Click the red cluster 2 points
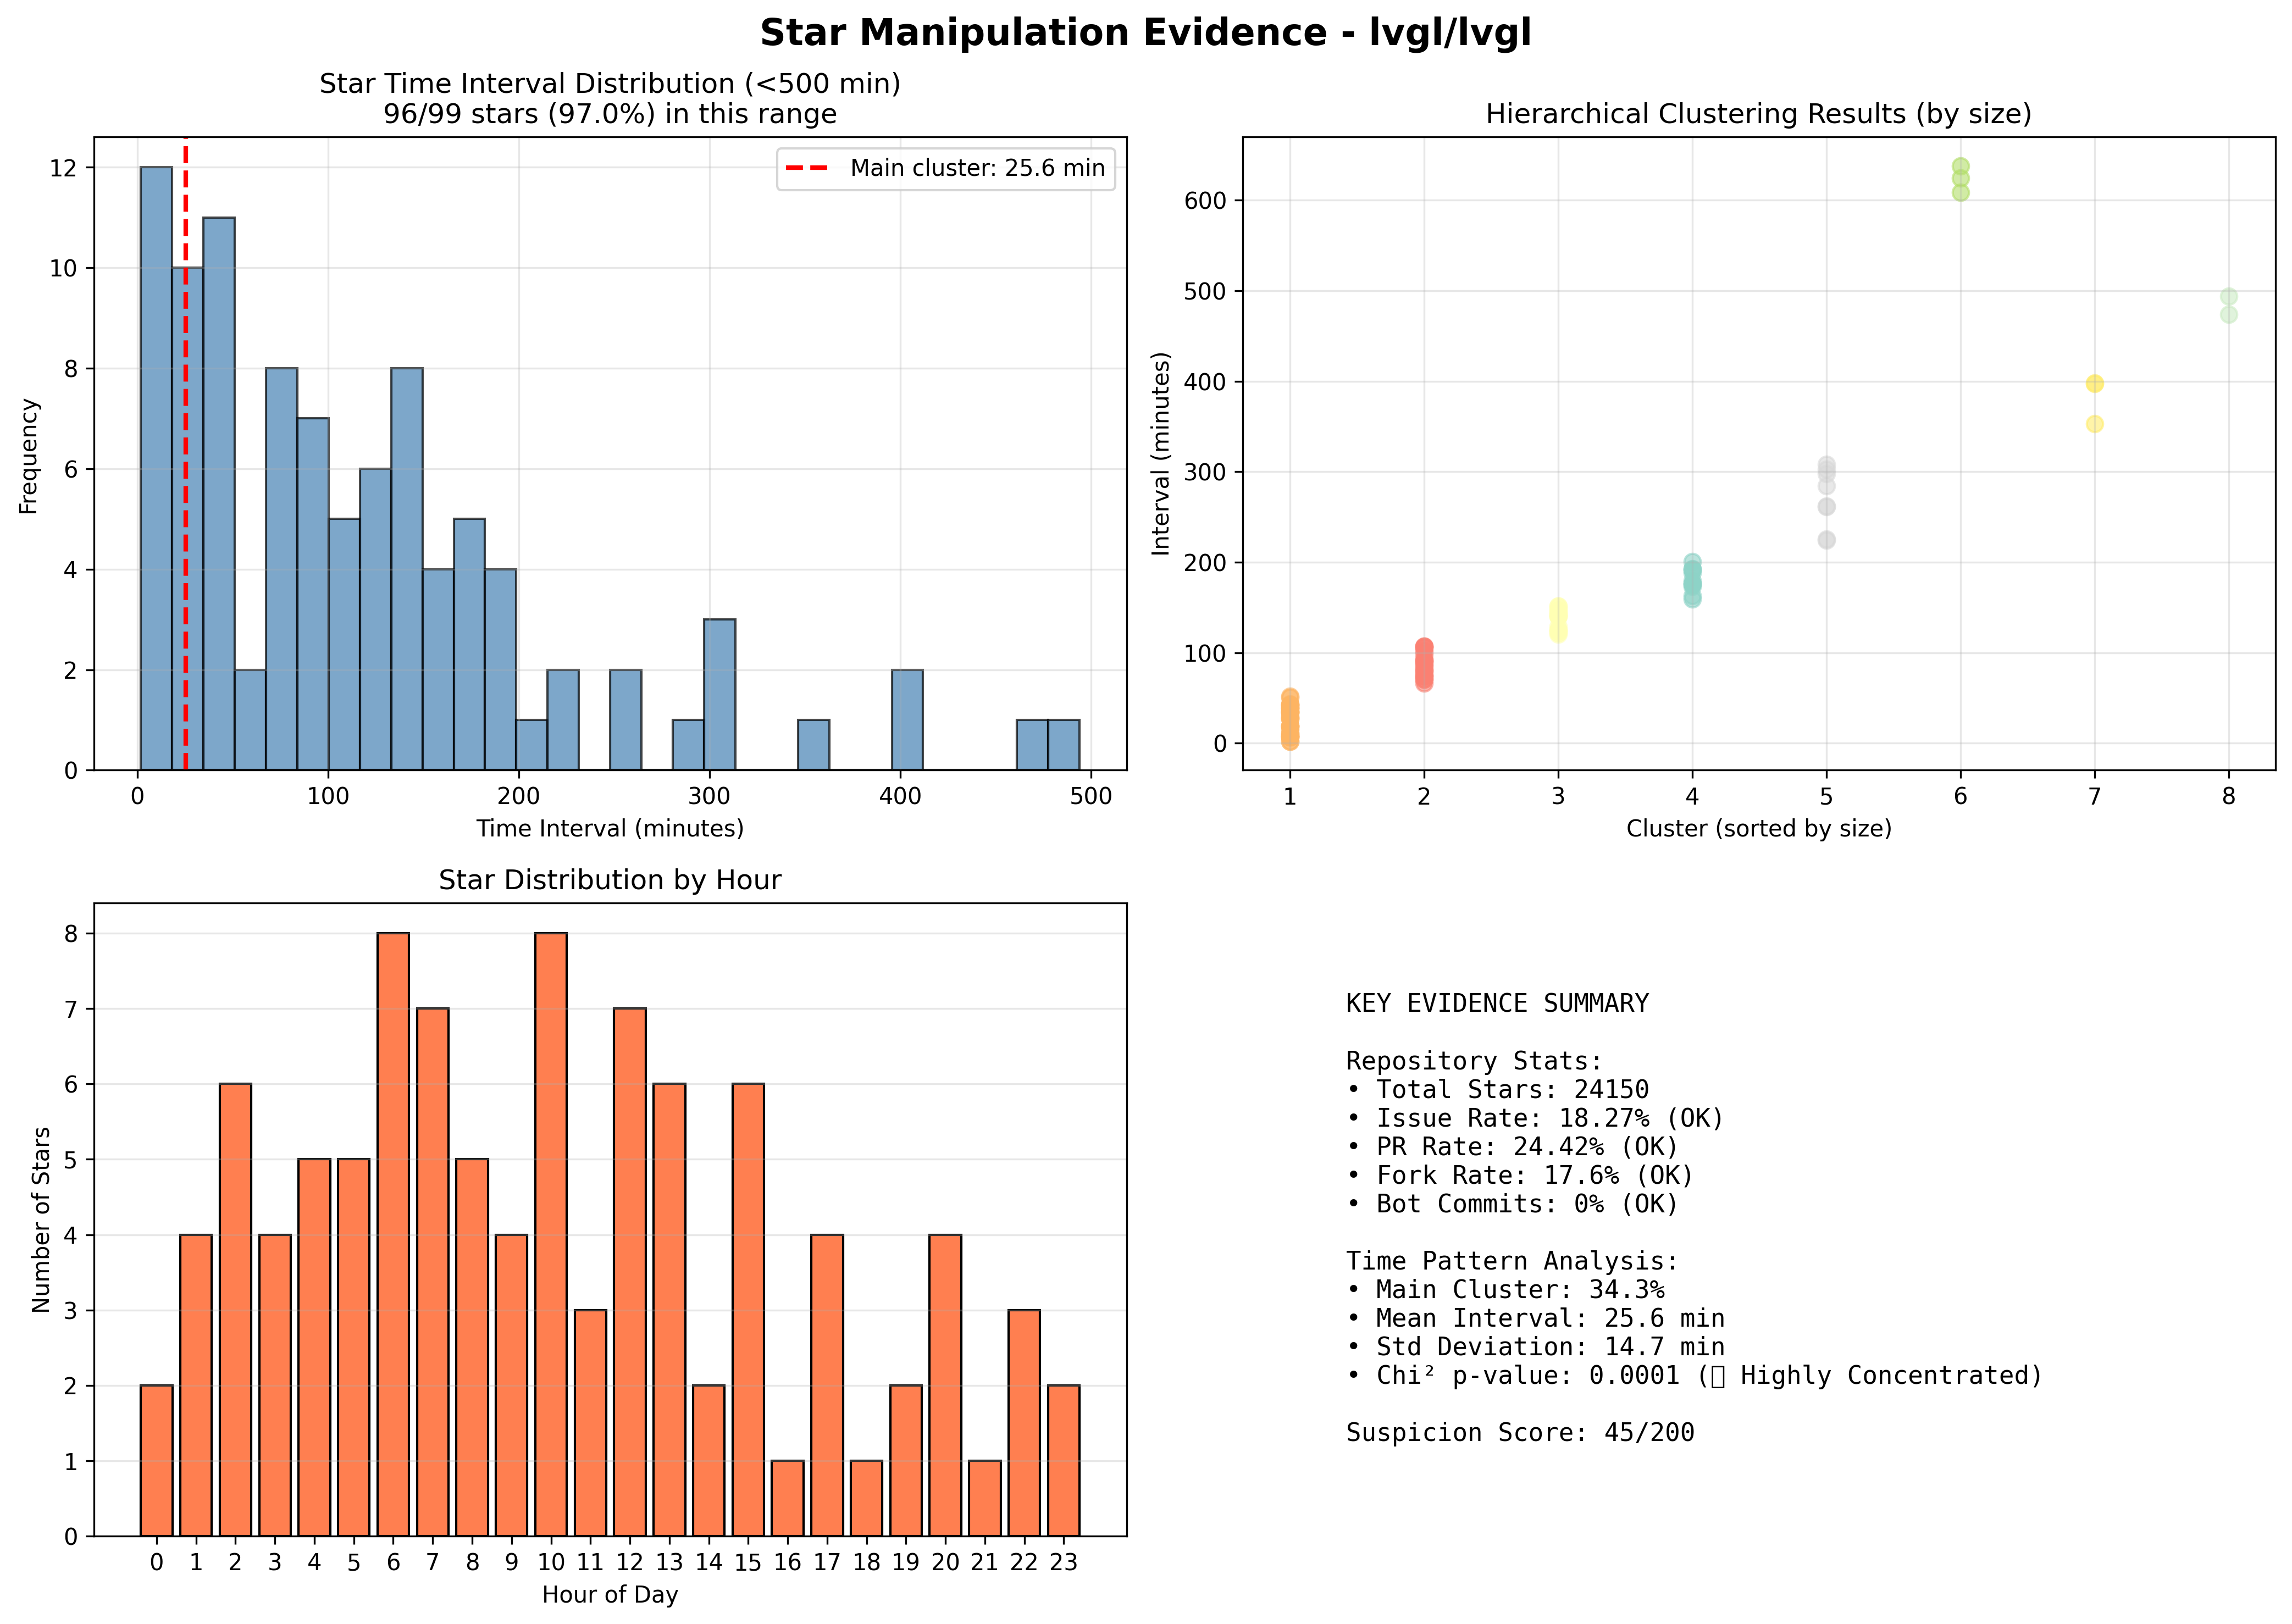Image resolution: width=2292 pixels, height=1624 pixels. click(x=1424, y=665)
